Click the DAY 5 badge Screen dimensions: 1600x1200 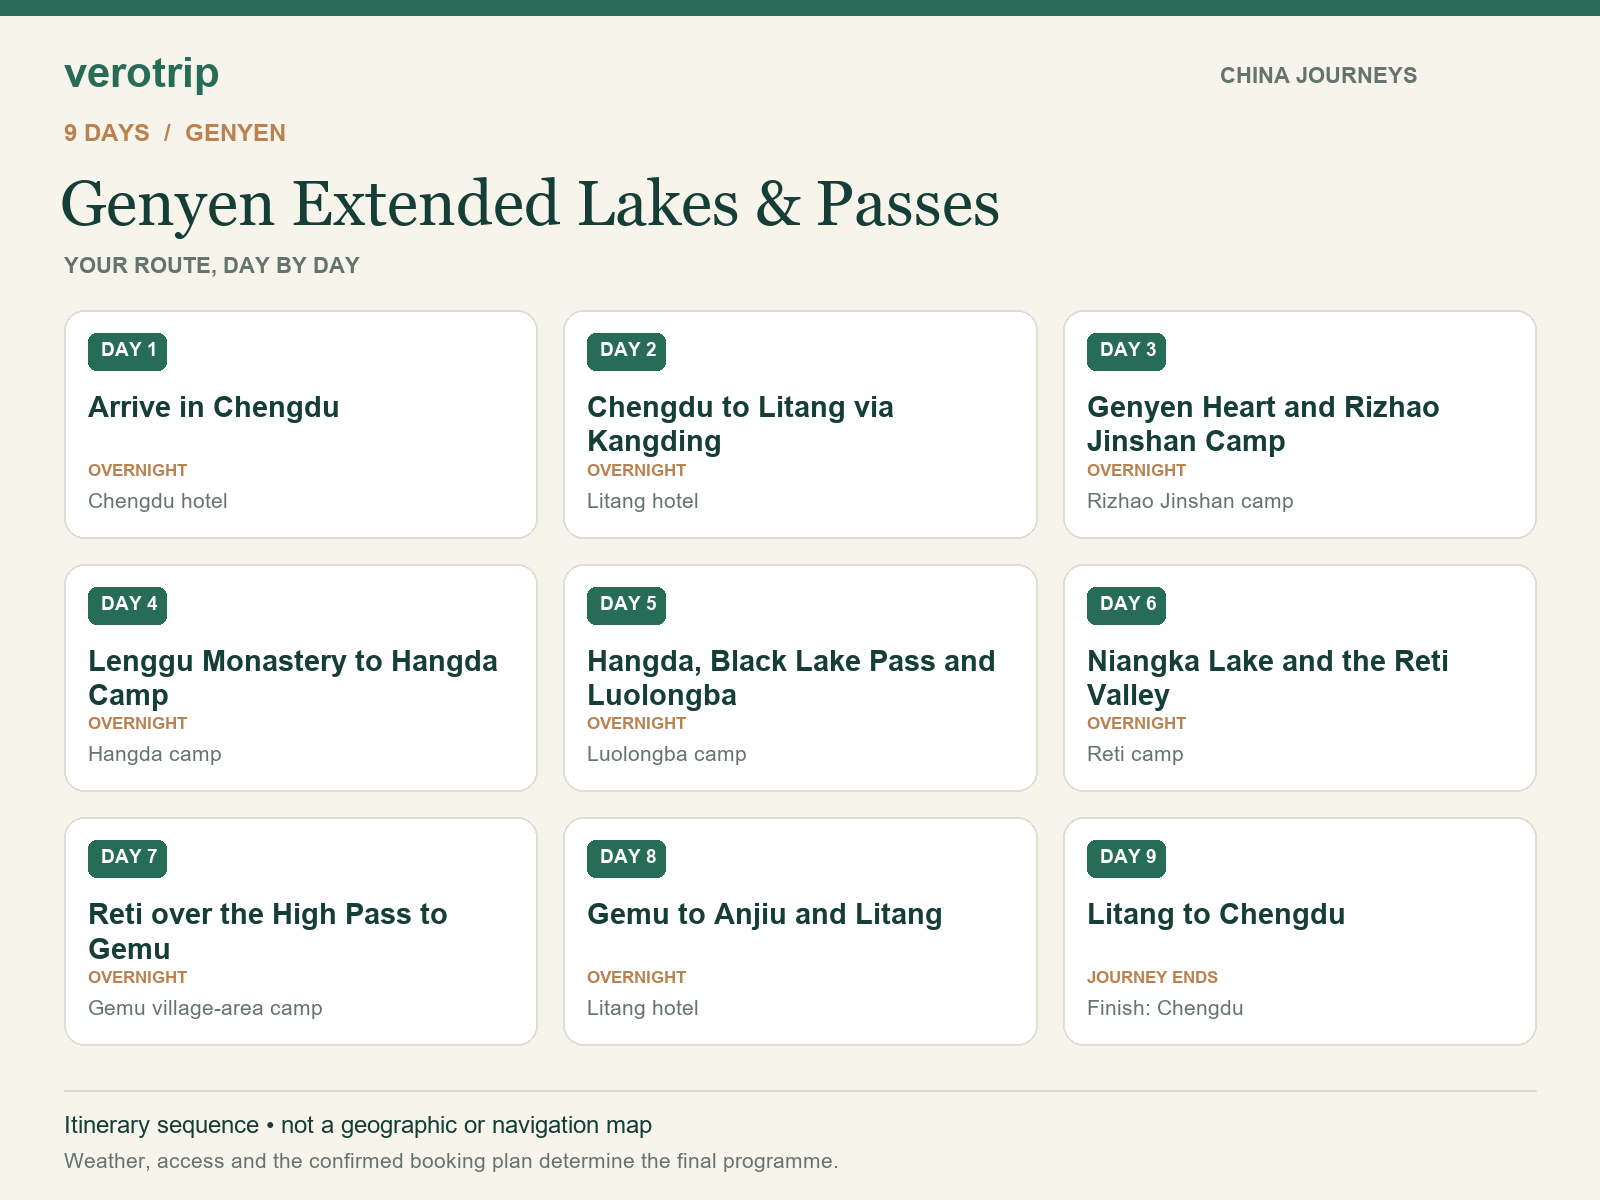[x=627, y=605]
